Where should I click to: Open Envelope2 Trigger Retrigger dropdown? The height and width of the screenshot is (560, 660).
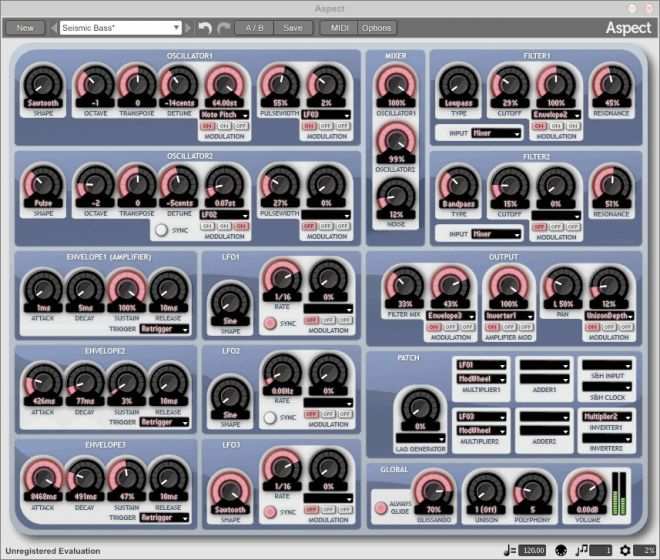point(164,422)
